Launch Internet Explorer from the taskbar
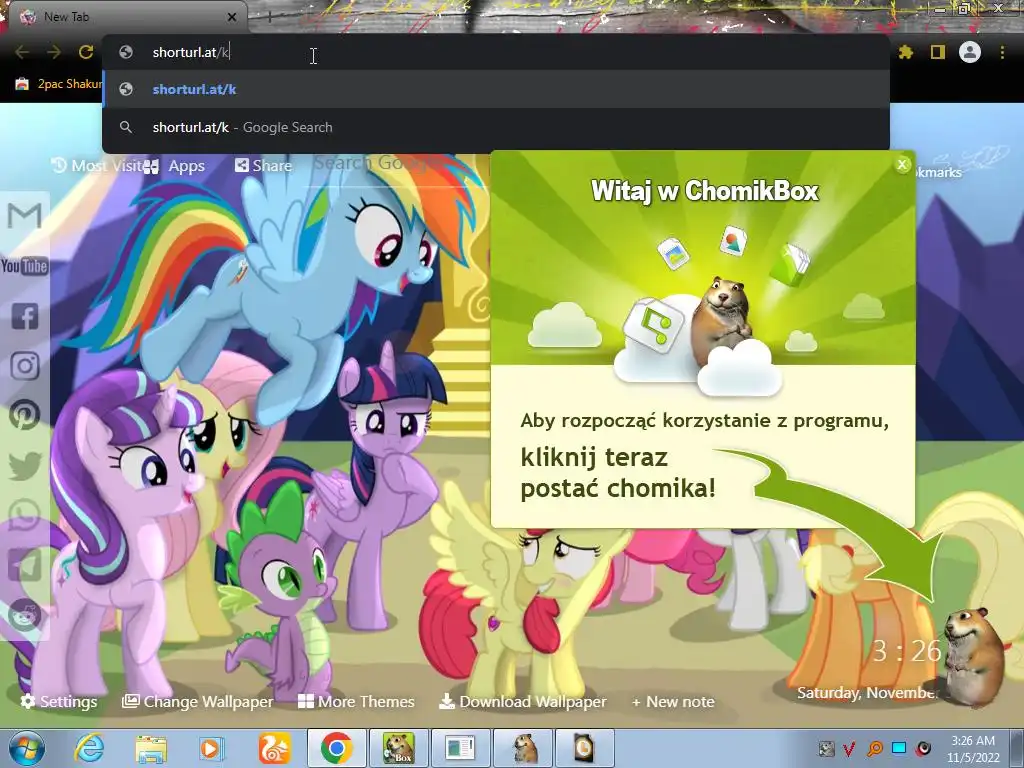The width and height of the screenshot is (1024, 768). tap(89, 748)
